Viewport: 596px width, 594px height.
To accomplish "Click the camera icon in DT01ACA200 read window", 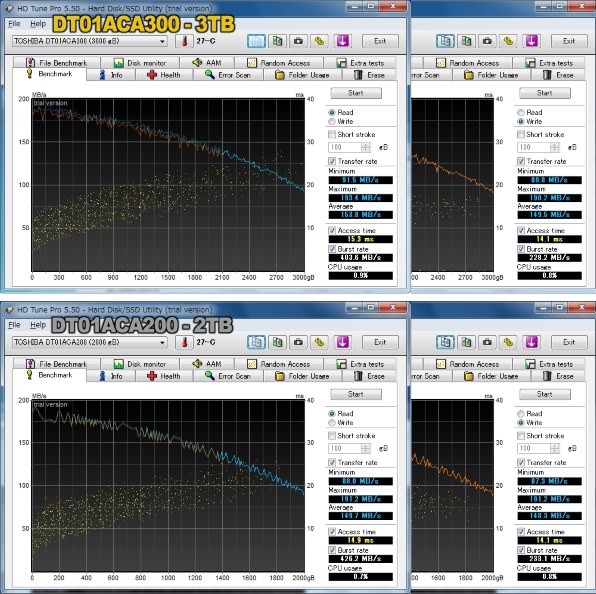I will [298, 342].
